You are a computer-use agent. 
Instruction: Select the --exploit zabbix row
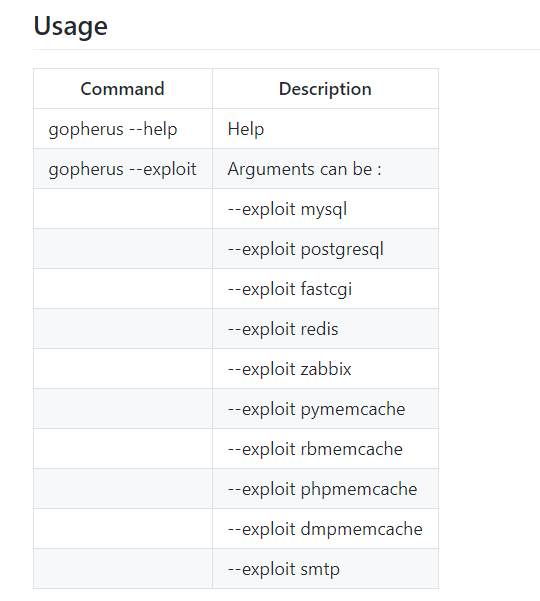[x=236, y=369]
